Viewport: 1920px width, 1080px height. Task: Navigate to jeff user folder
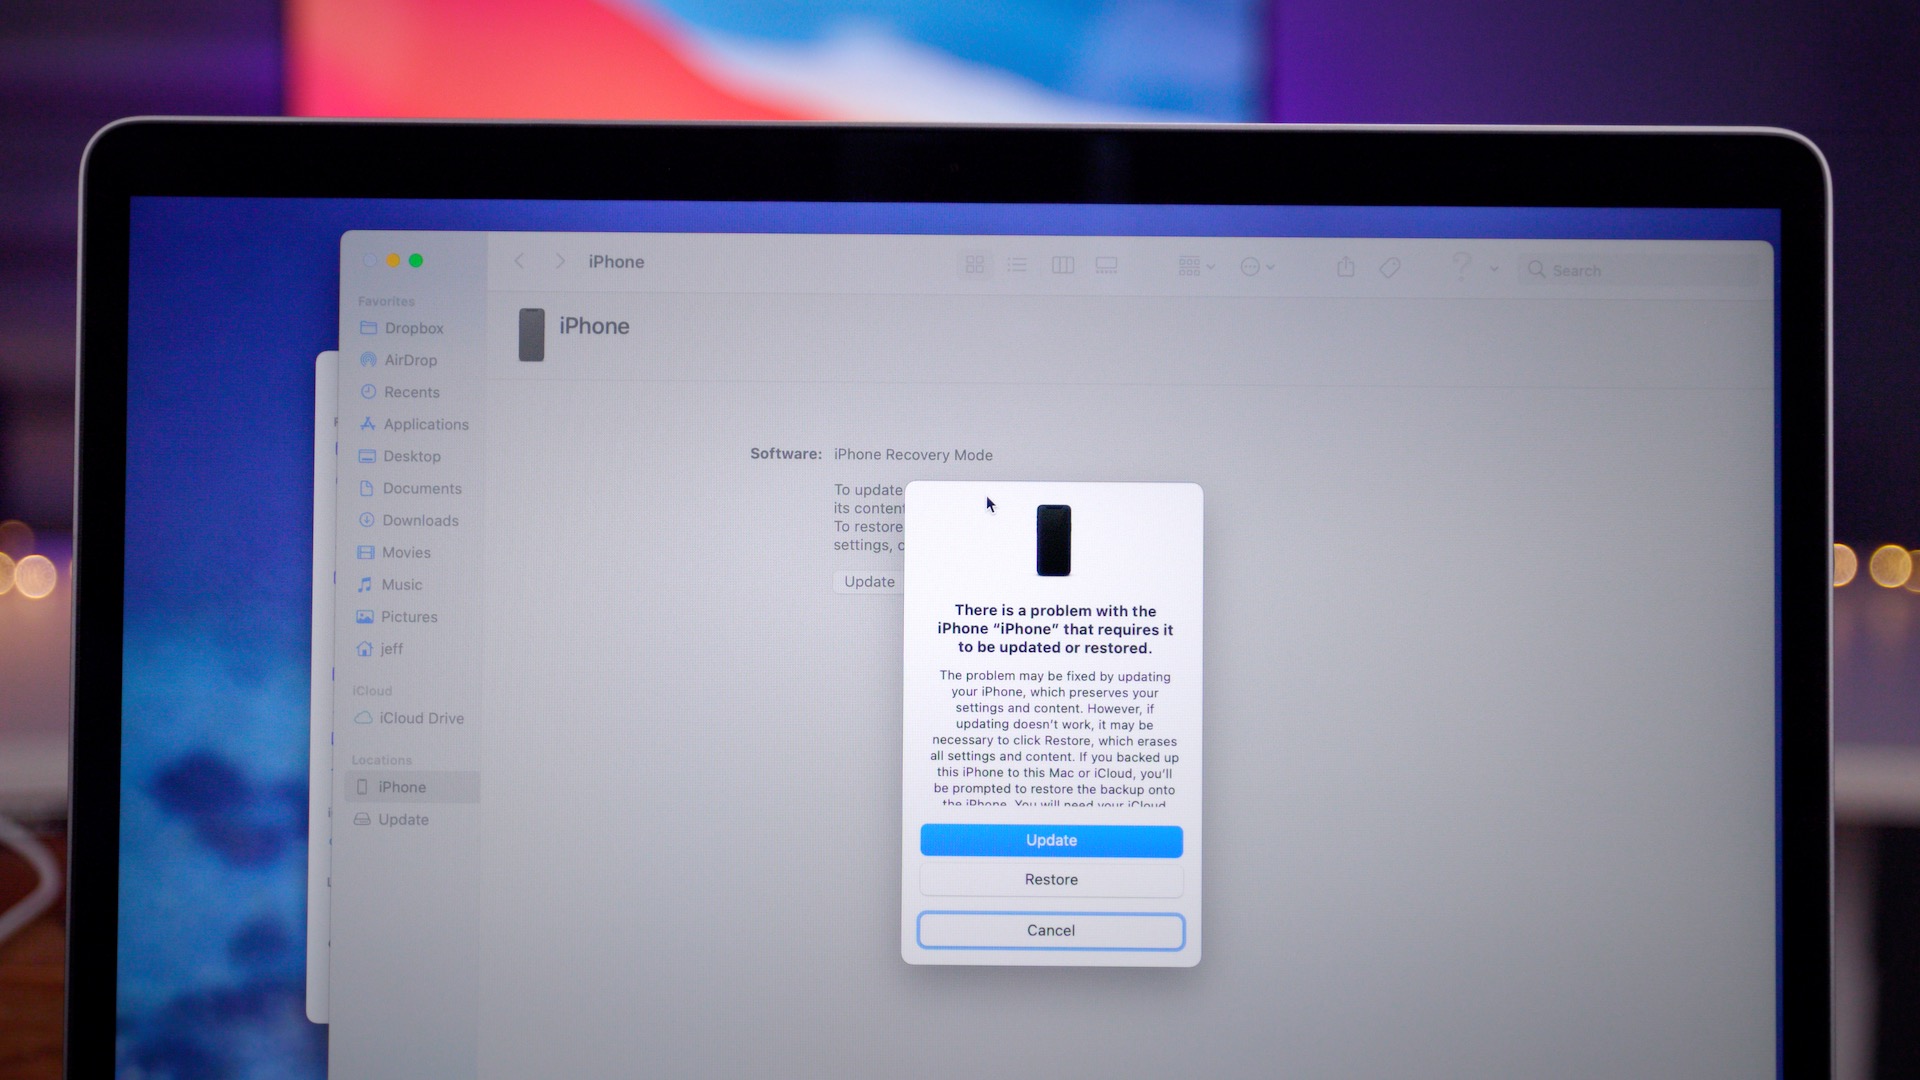(392, 649)
